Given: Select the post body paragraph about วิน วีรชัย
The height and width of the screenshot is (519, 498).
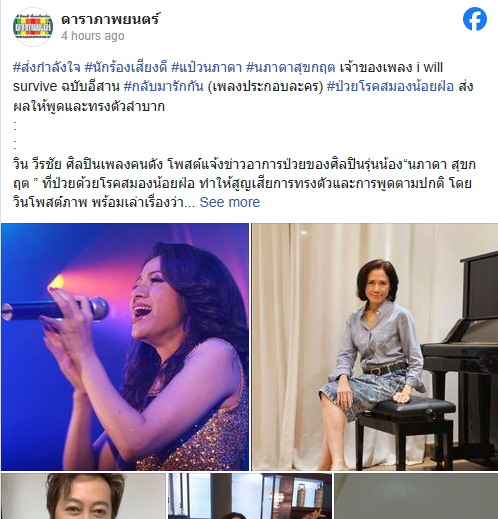Looking at the screenshot, I should (x=245, y=183).
